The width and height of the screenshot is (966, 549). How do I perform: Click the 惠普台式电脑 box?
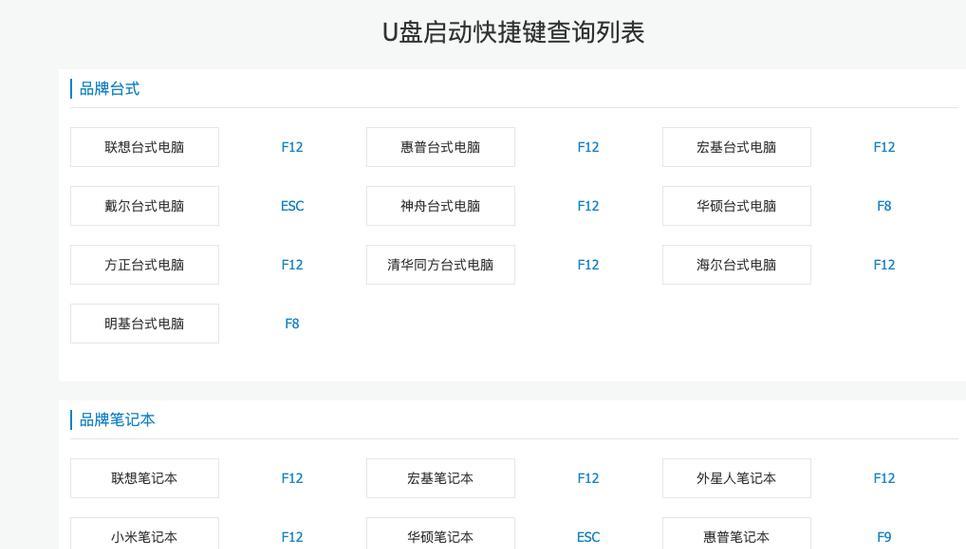tap(440, 147)
